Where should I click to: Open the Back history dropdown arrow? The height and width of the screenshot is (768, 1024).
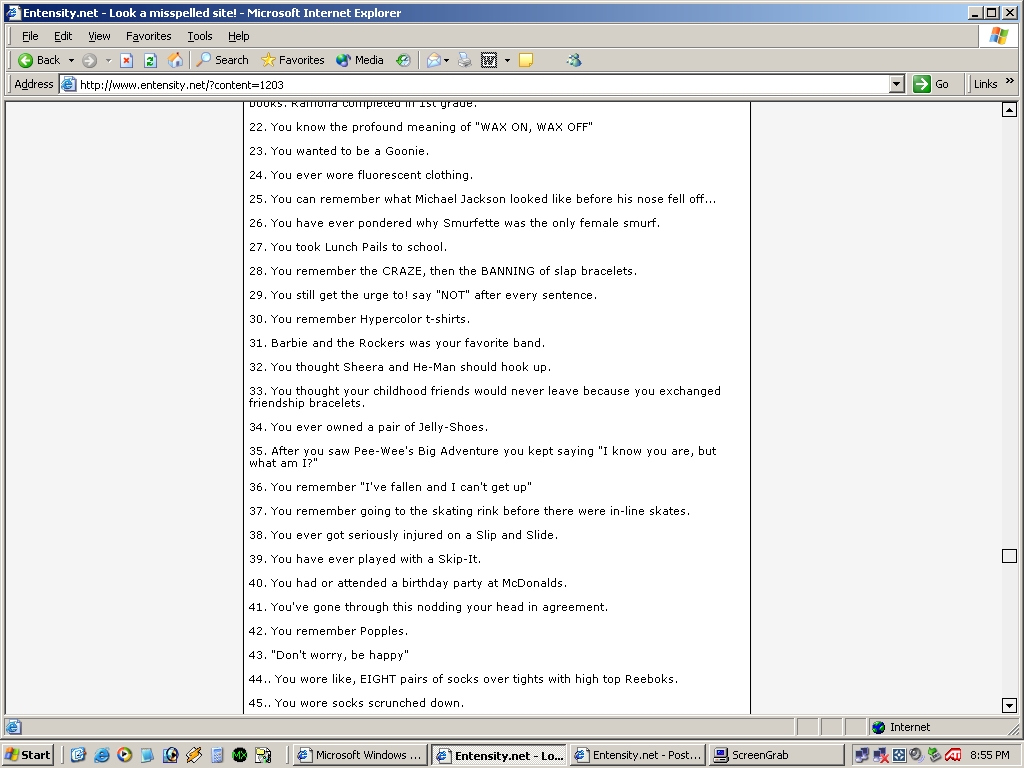click(71, 61)
